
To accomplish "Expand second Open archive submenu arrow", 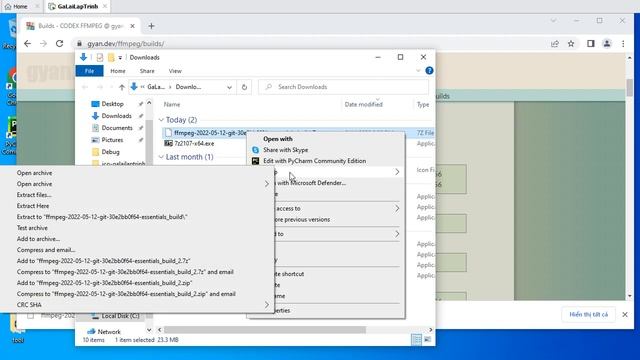I will [x=267, y=184].
